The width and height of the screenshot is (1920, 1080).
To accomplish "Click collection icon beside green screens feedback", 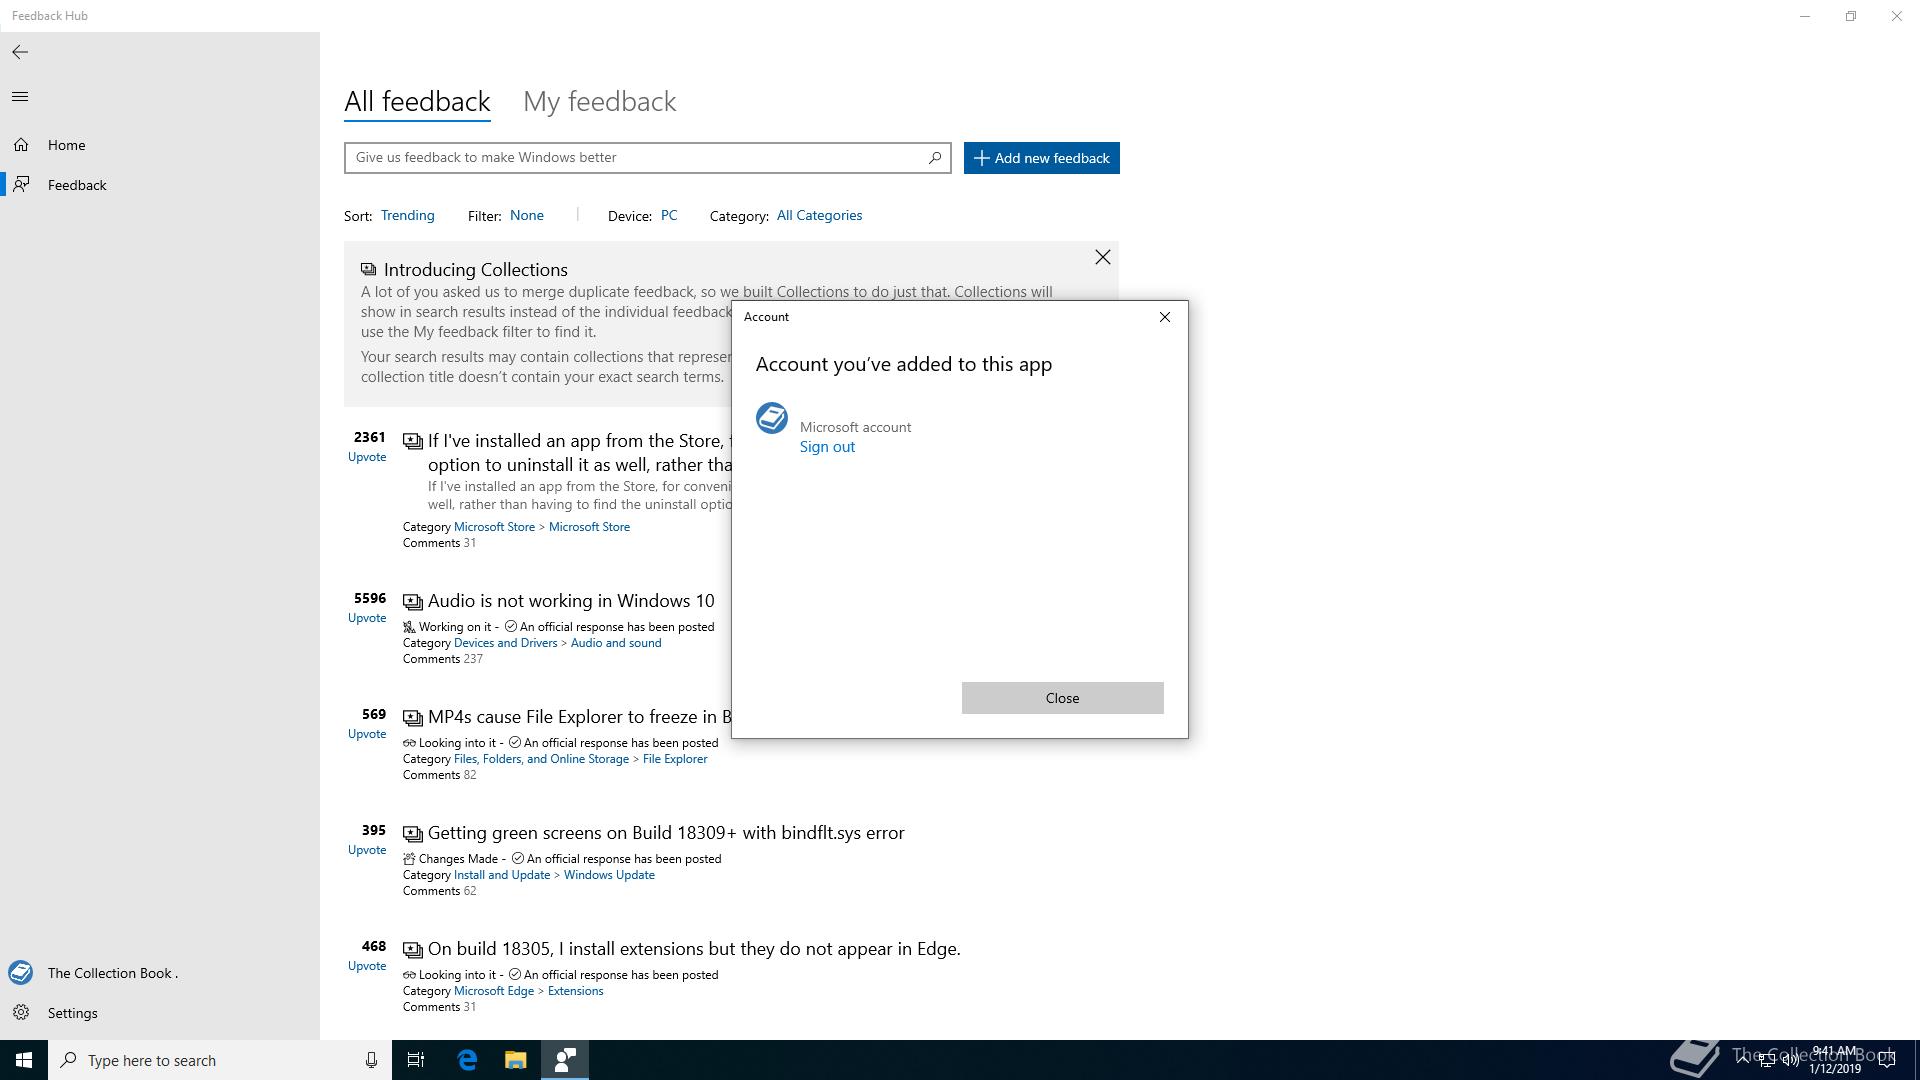I will click(x=412, y=834).
